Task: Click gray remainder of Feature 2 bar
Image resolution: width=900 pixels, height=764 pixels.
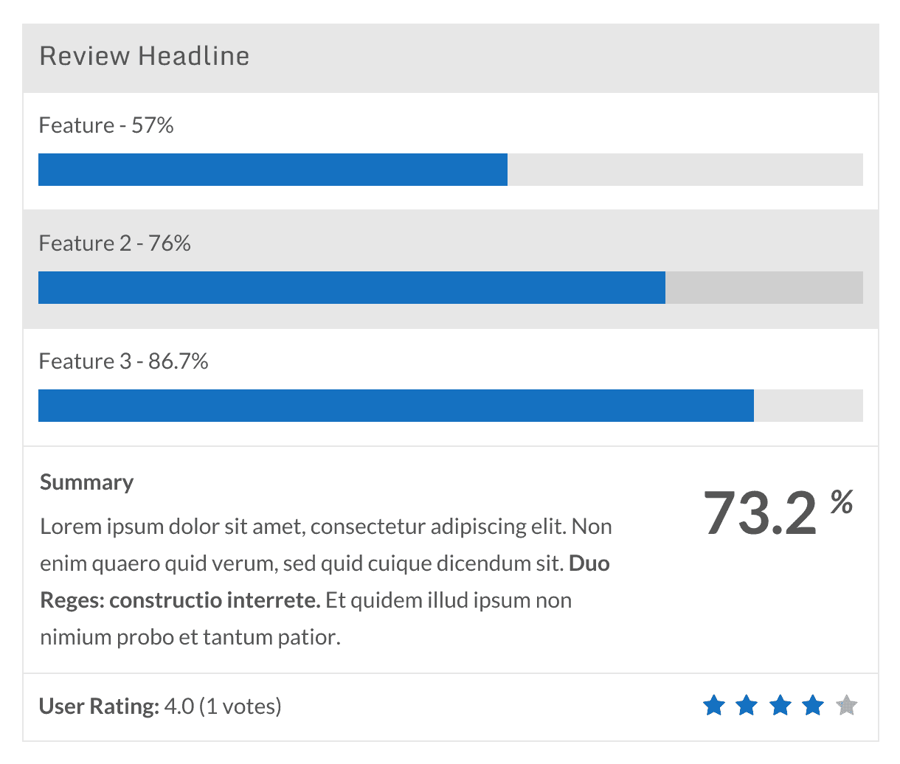Action: tap(765, 288)
